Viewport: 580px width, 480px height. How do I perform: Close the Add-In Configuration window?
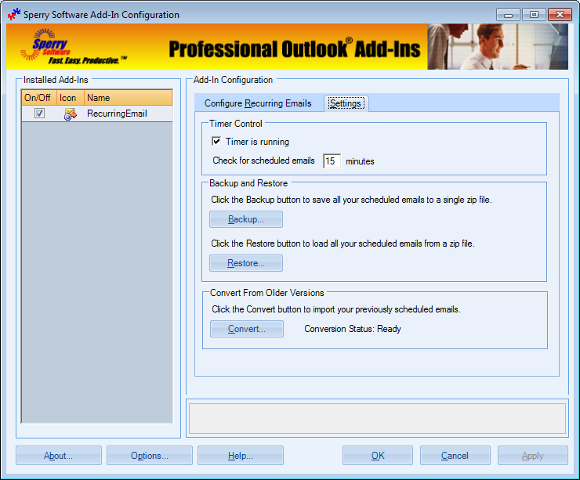coord(560,15)
